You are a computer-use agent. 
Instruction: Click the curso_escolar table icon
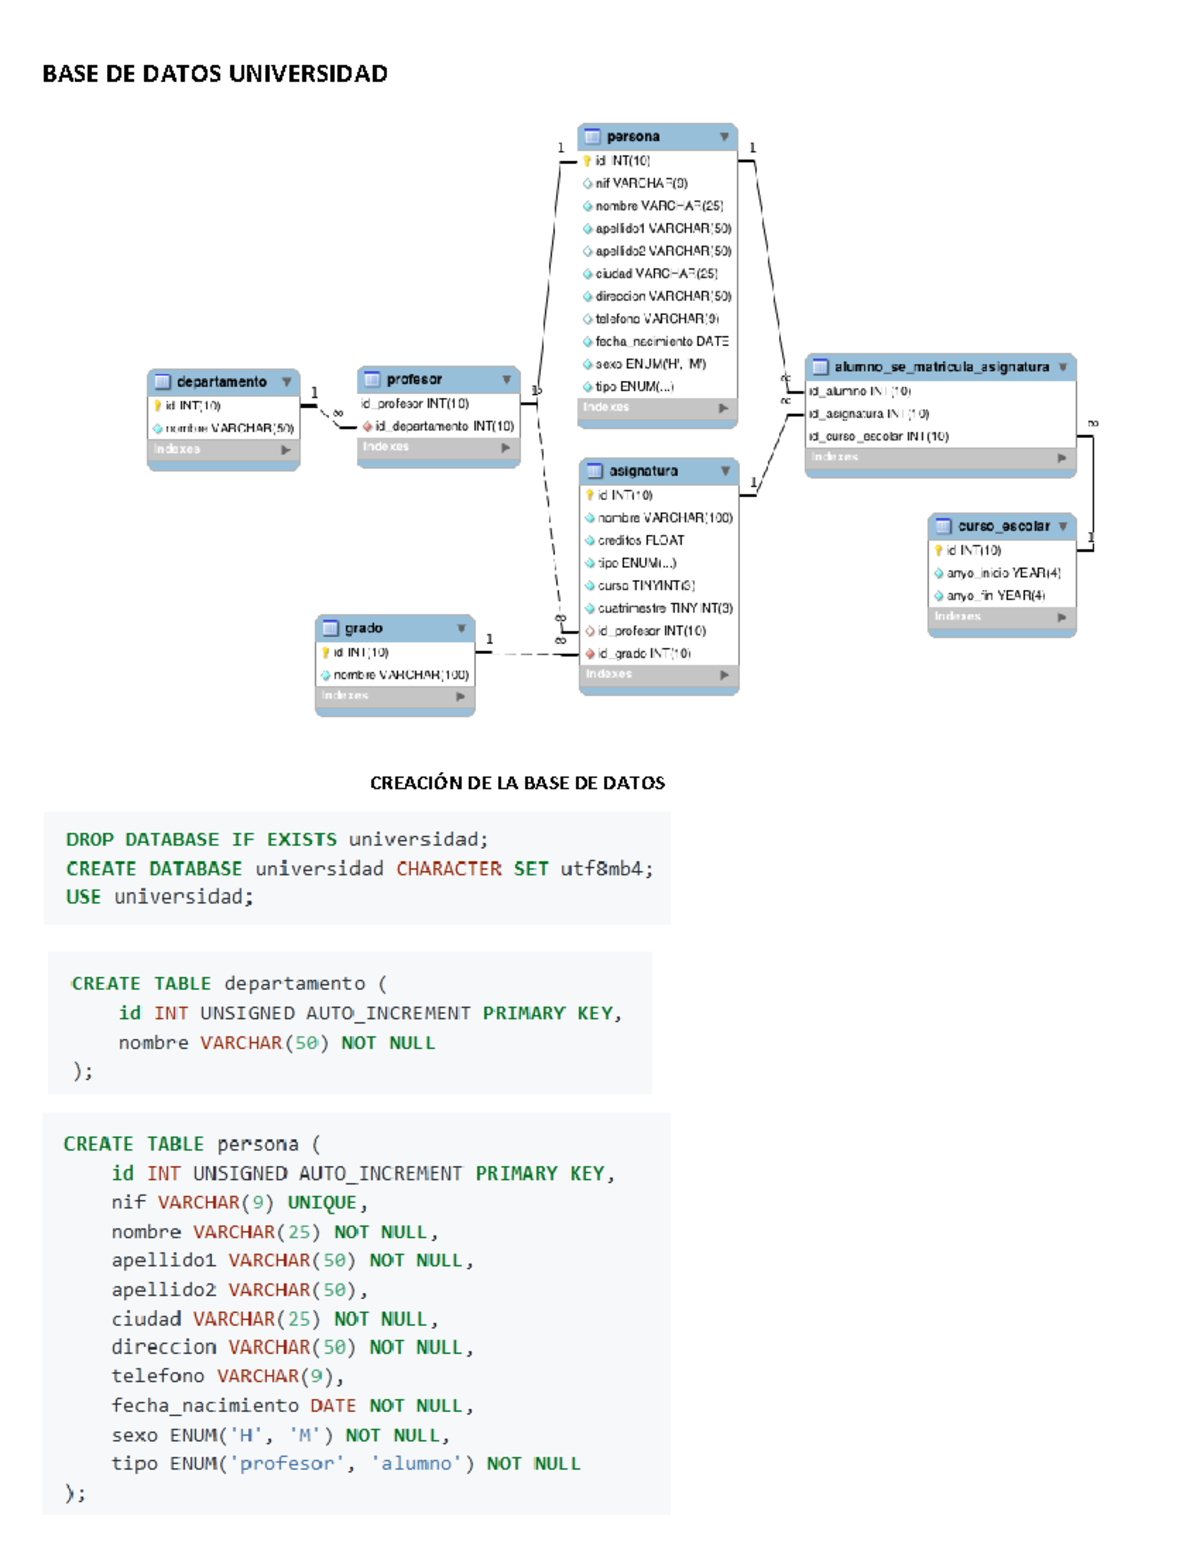pyautogui.click(x=943, y=526)
